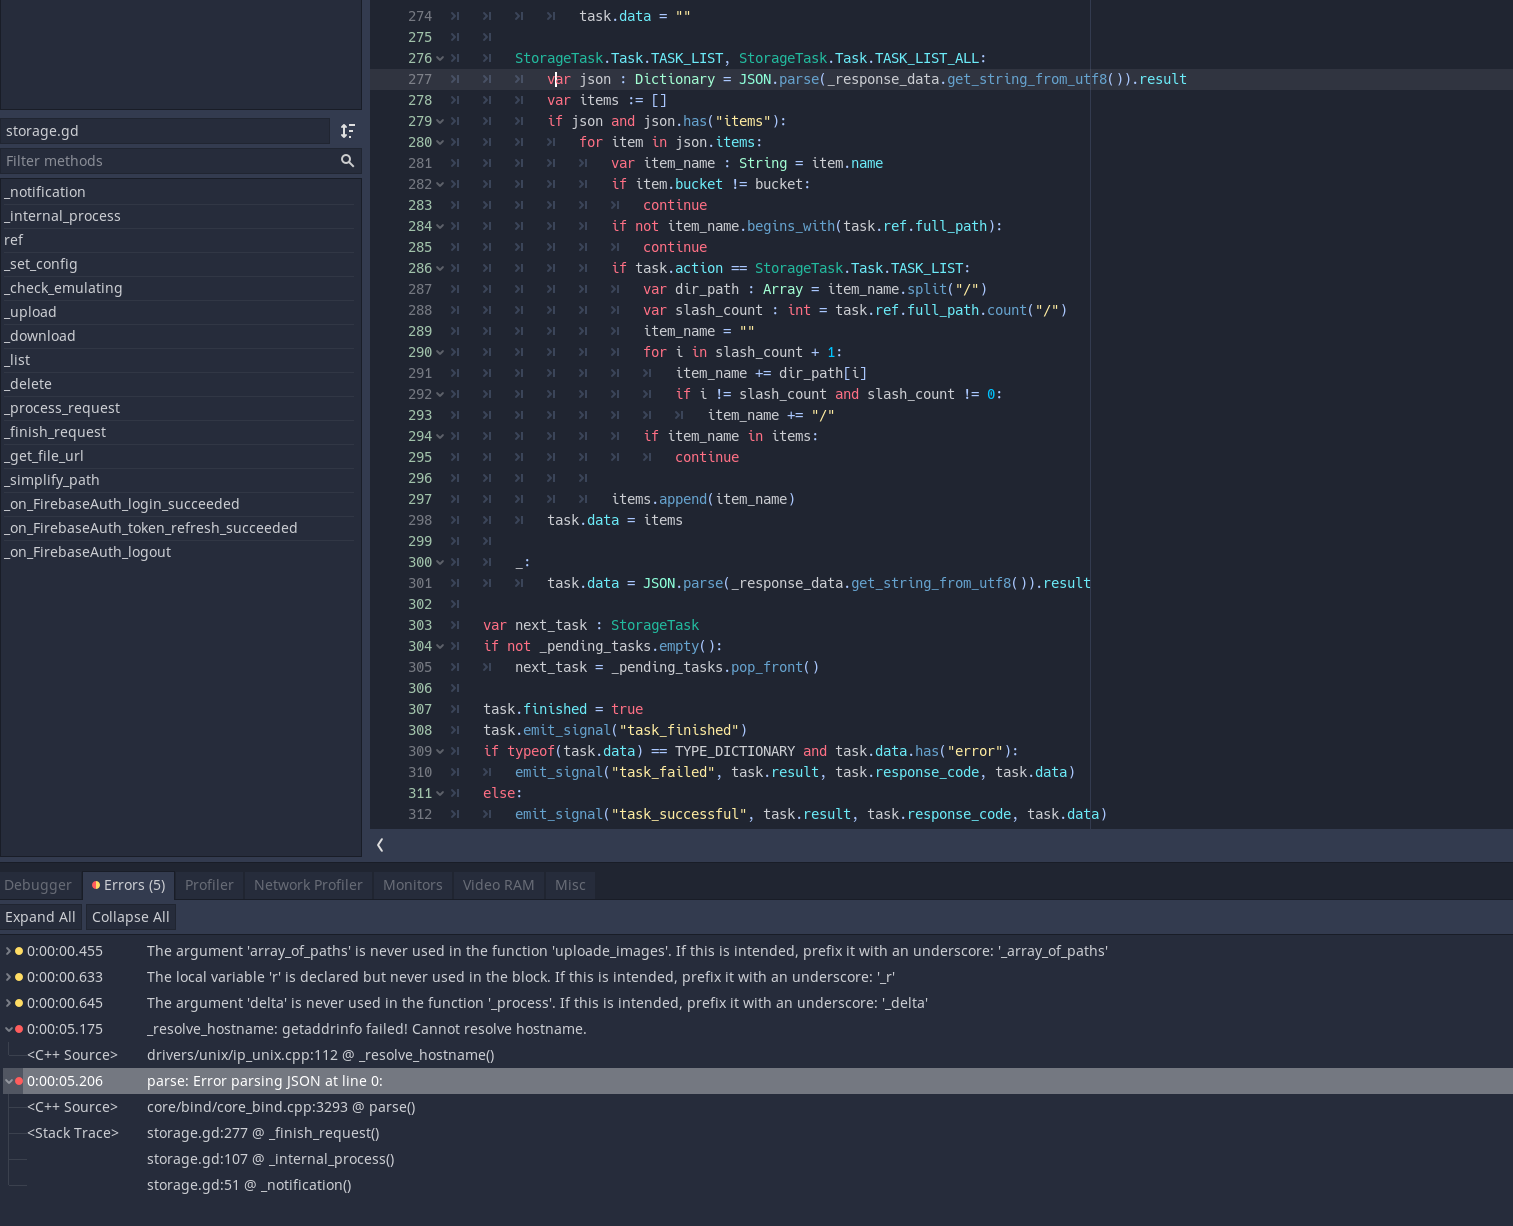This screenshot has width=1513, height=1226.
Task: Expand the 0:00:00.645 delta warning entry
Action: point(7,1002)
